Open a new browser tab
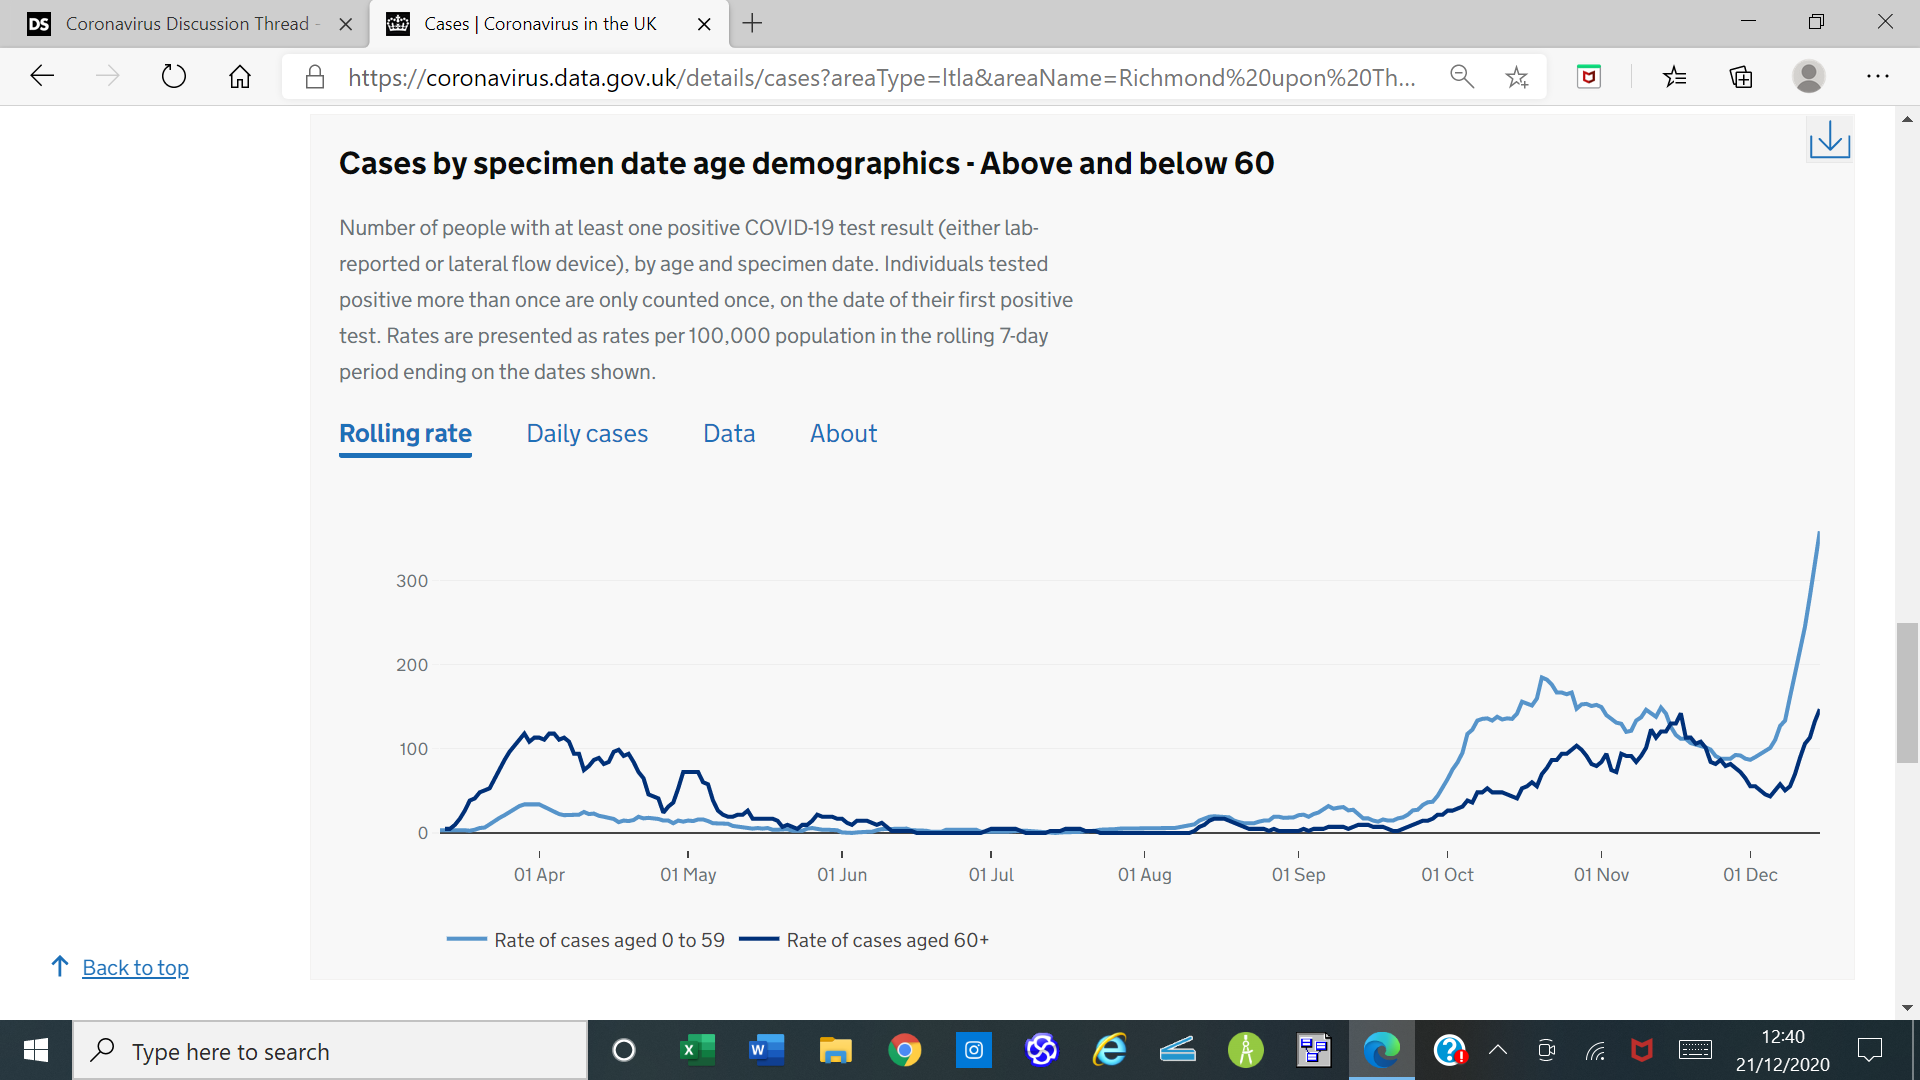This screenshot has height=1080, width=1920. click(752, 24)
